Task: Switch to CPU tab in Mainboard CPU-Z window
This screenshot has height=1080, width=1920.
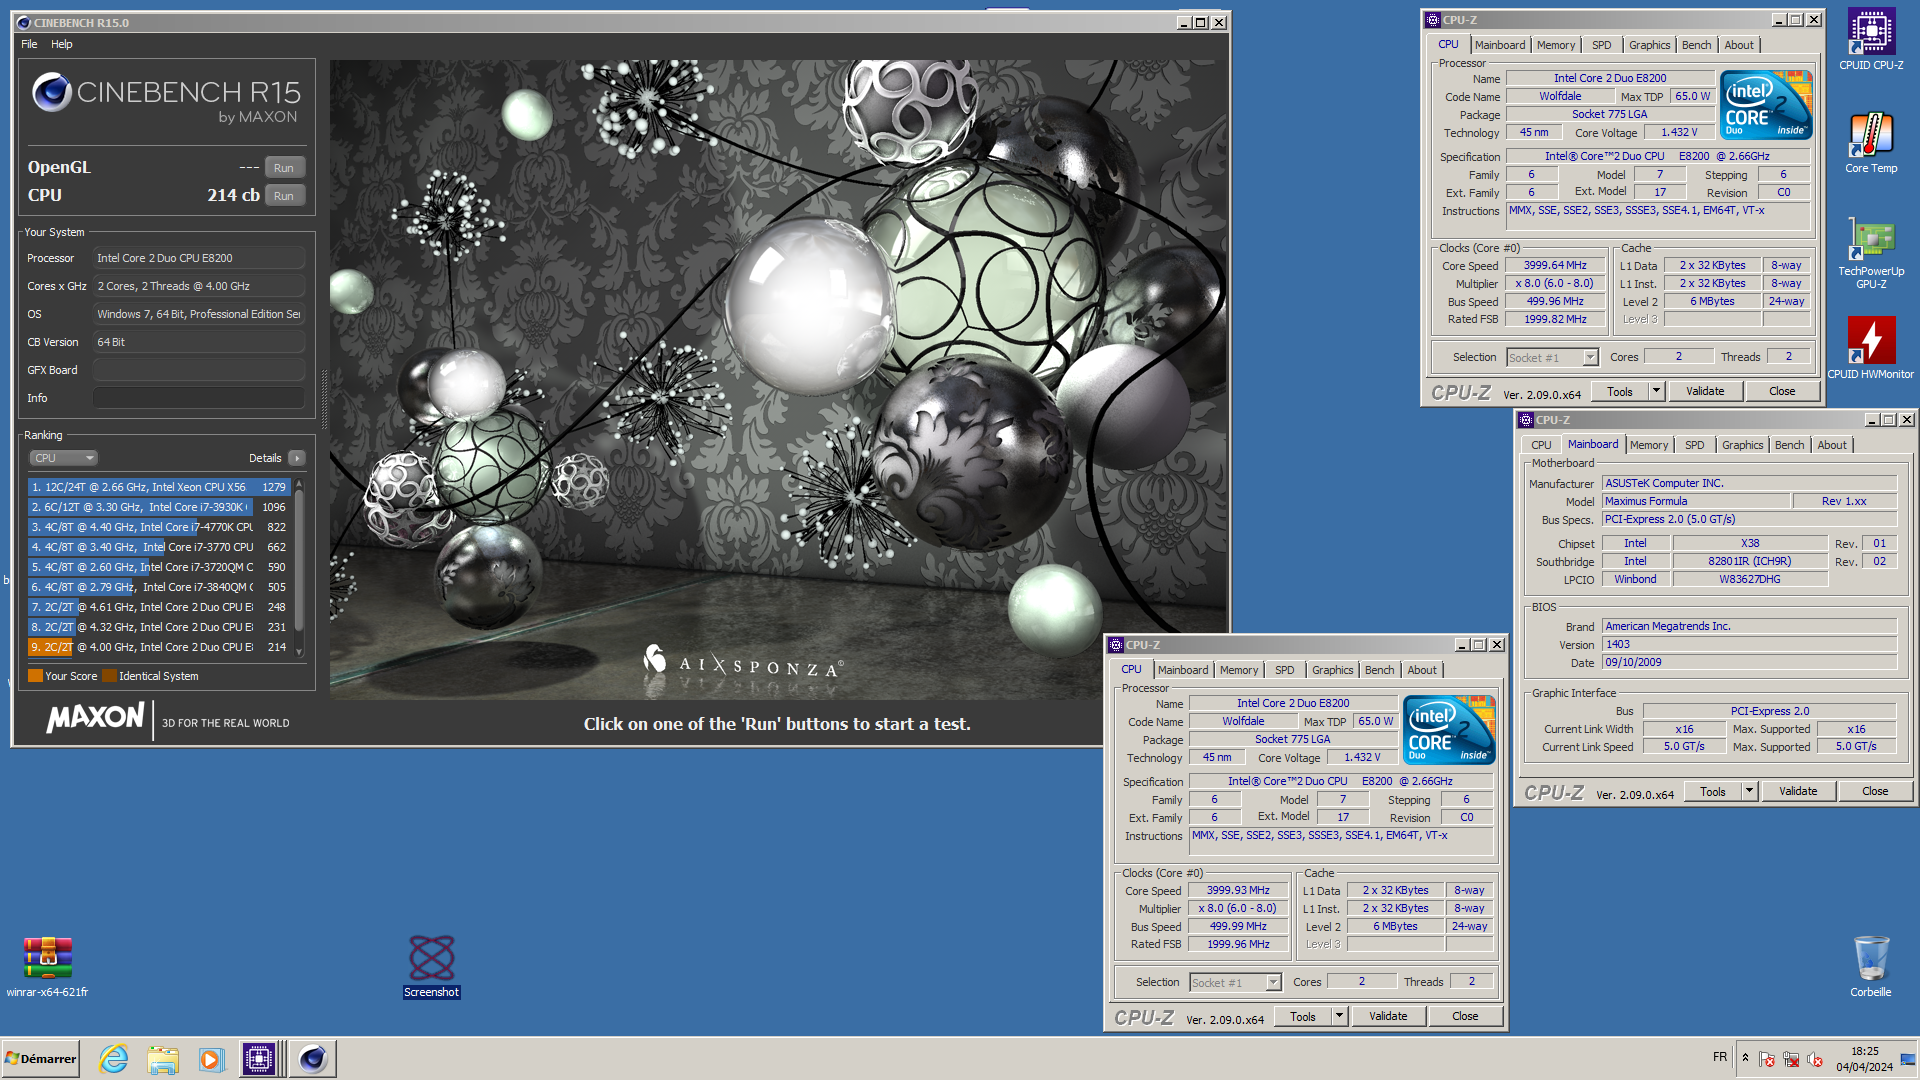Action: [x=1541, y=445]
